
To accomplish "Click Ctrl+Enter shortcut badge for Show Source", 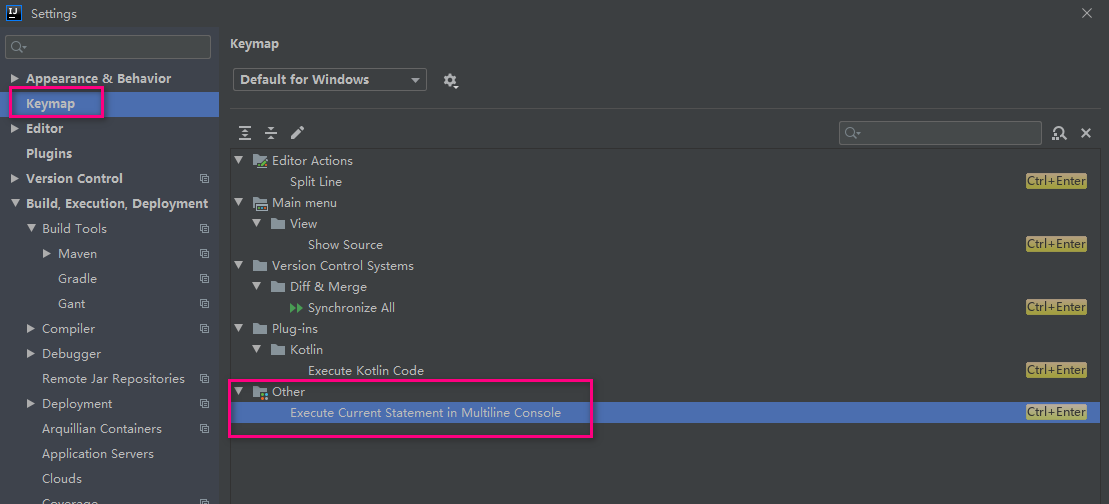I will [x=1056, y=244].
